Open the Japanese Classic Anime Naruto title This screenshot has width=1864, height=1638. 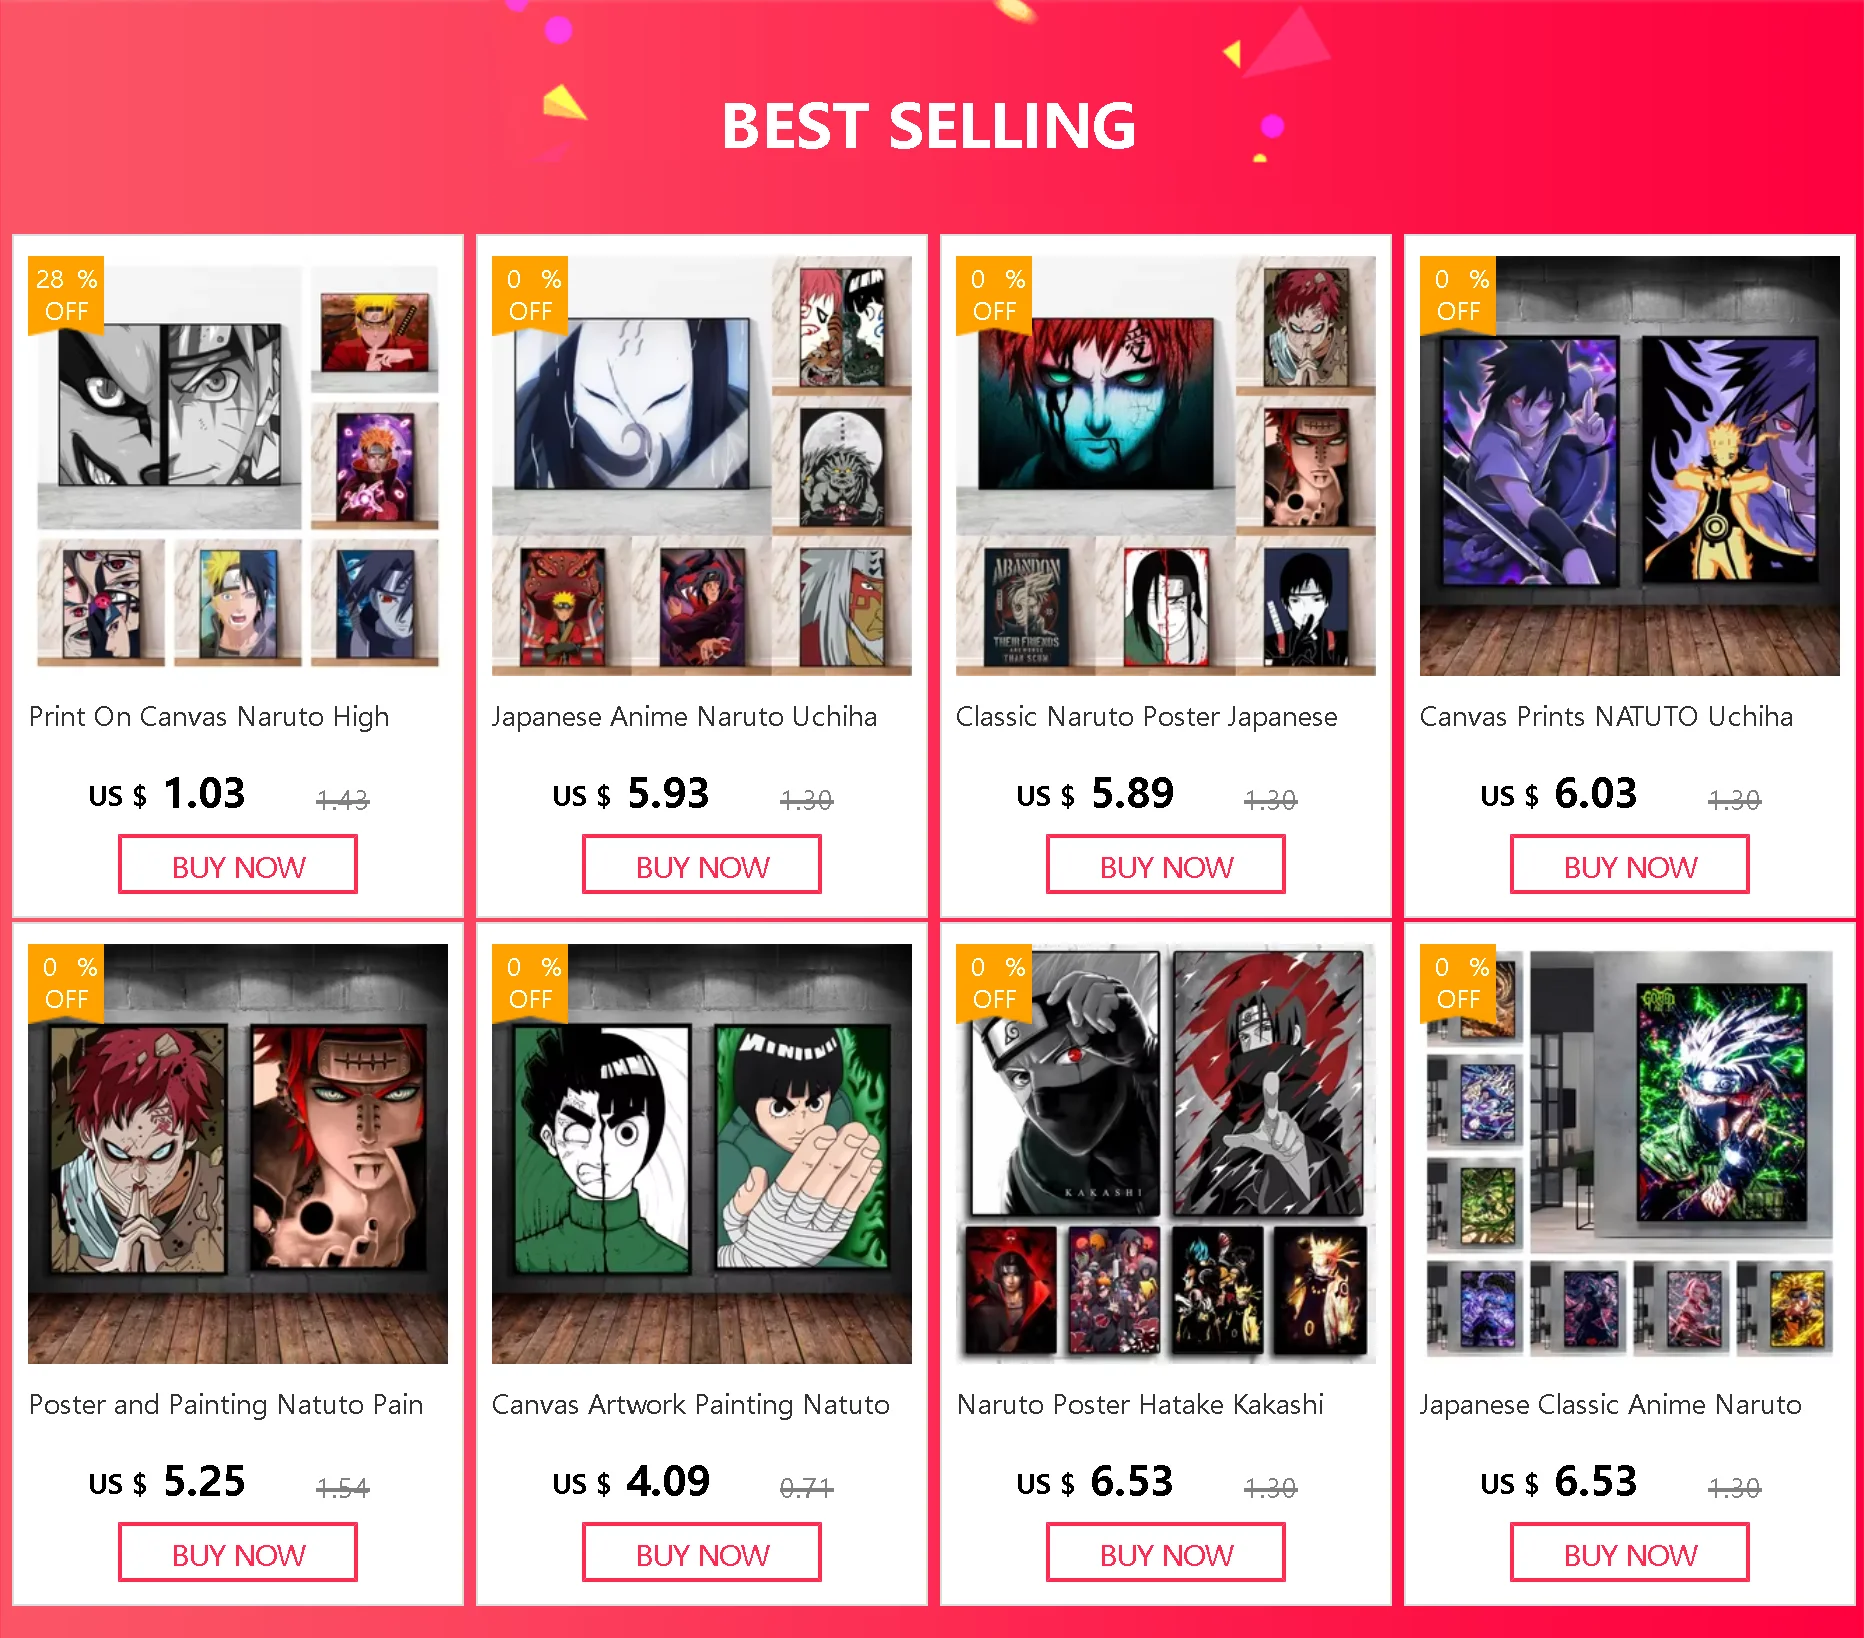click(x=1610, y=1405)
